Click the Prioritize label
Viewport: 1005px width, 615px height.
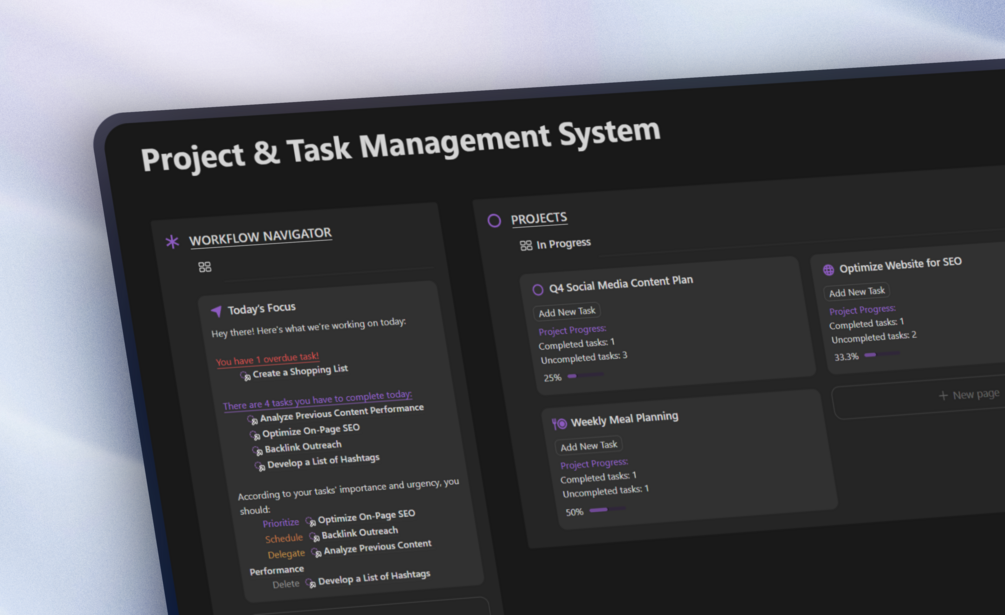[281, 523]
